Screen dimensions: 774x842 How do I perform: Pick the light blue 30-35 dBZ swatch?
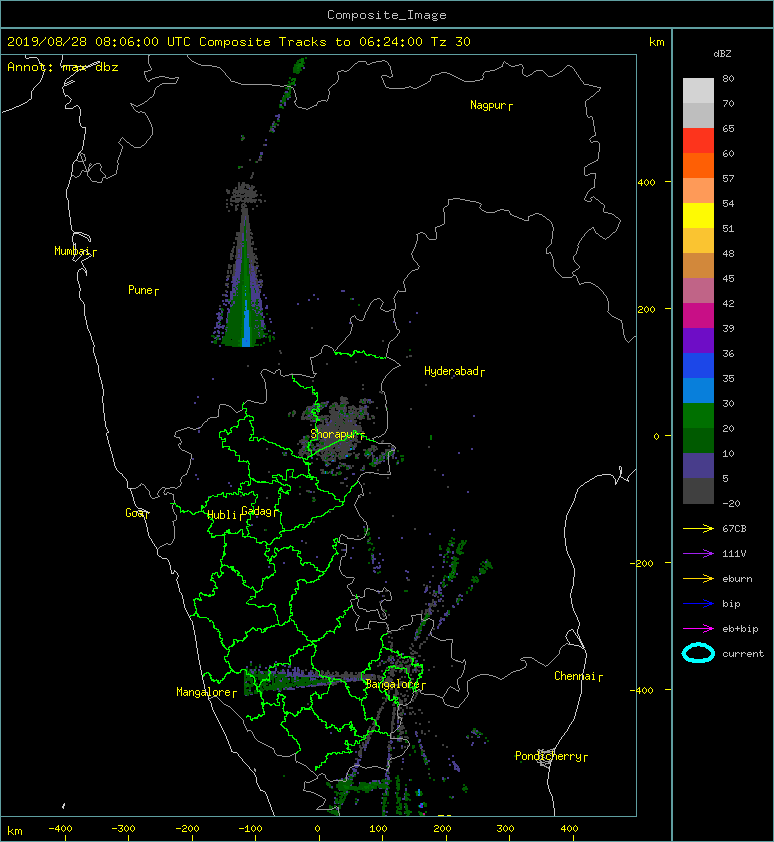(698, 391)
